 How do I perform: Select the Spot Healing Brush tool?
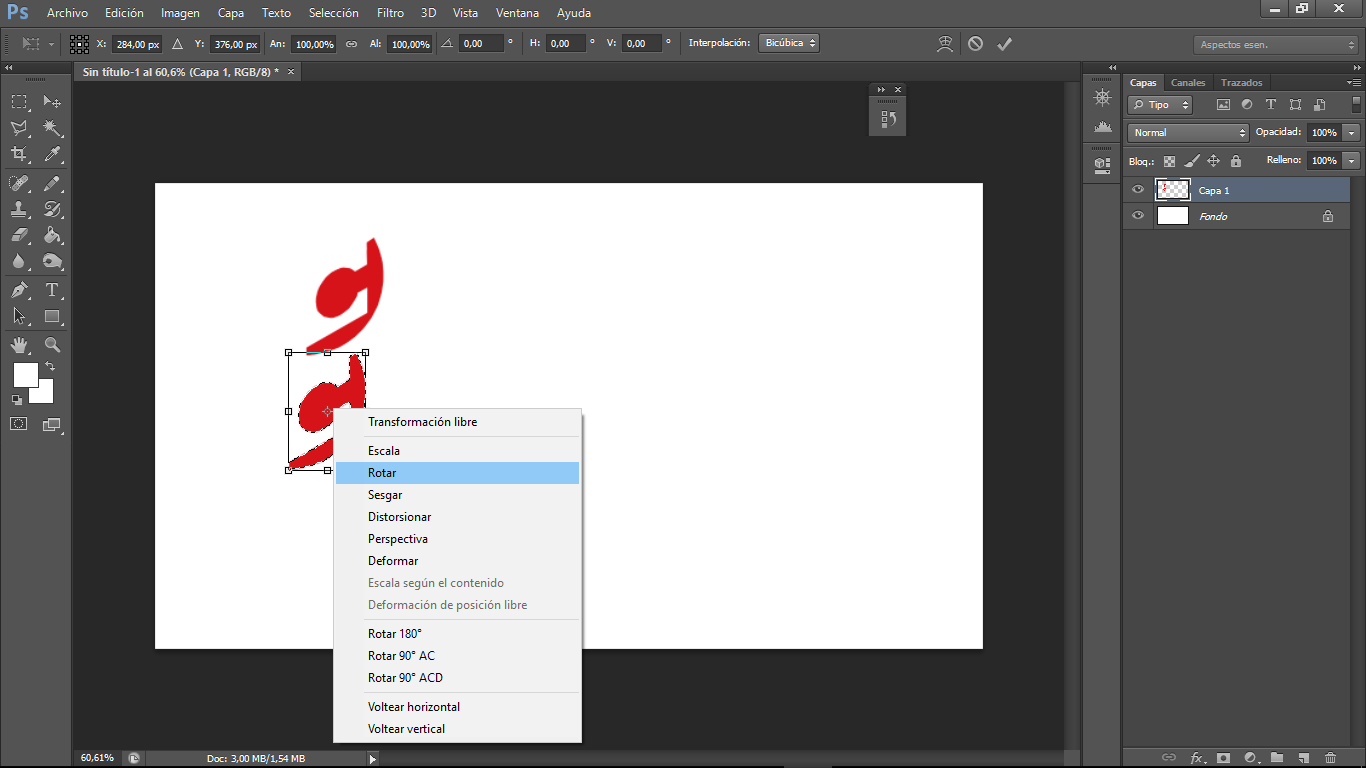[x=19, y=183]
